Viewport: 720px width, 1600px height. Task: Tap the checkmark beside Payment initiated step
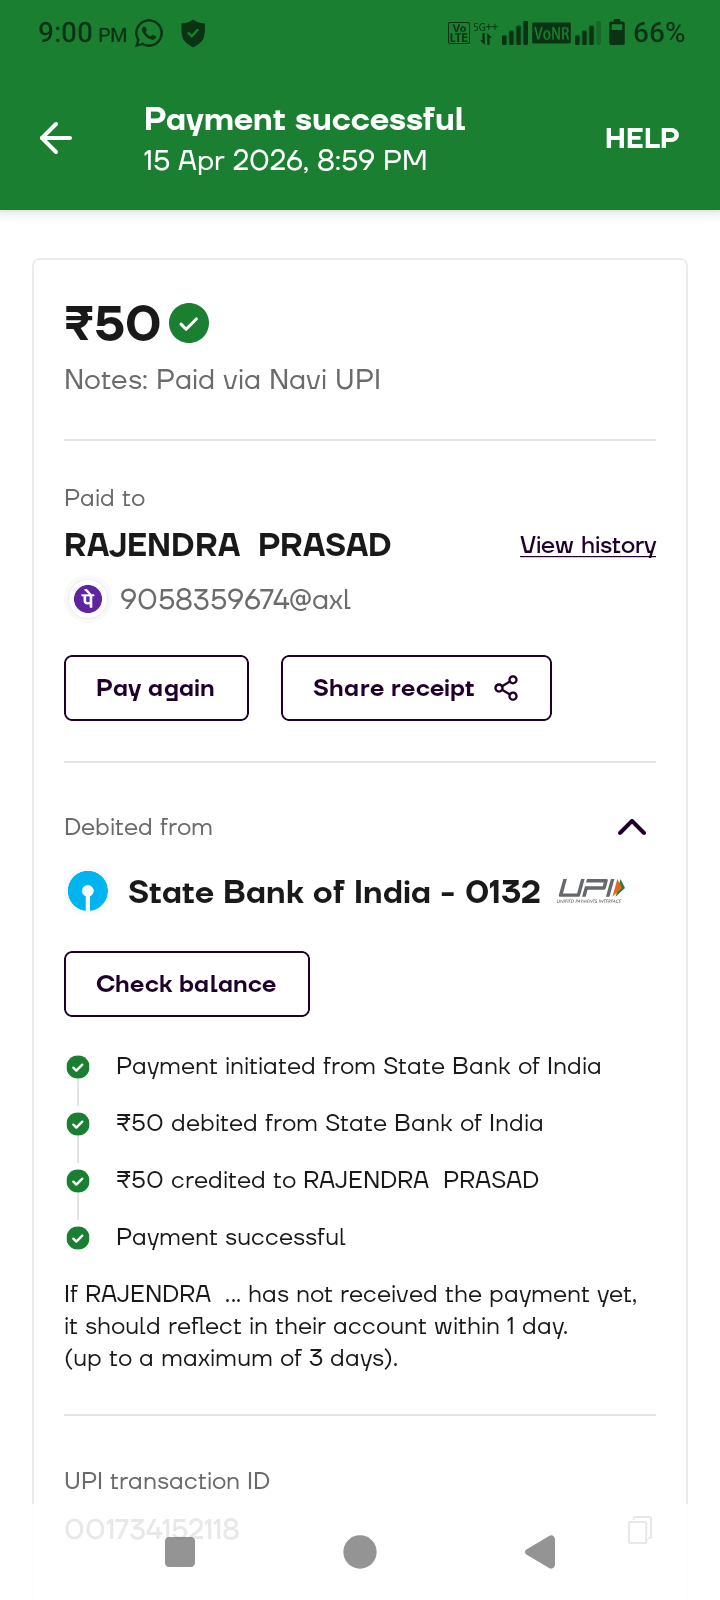point(78,1067)
